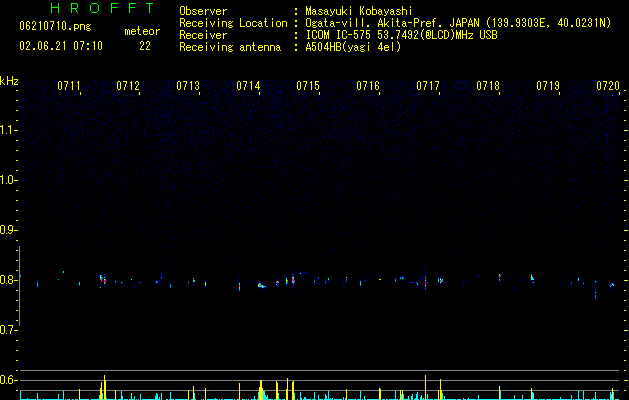Click the antenna A504HB(yagi 4el) text
Screen dimensions: 629x400
pos(353,47)
